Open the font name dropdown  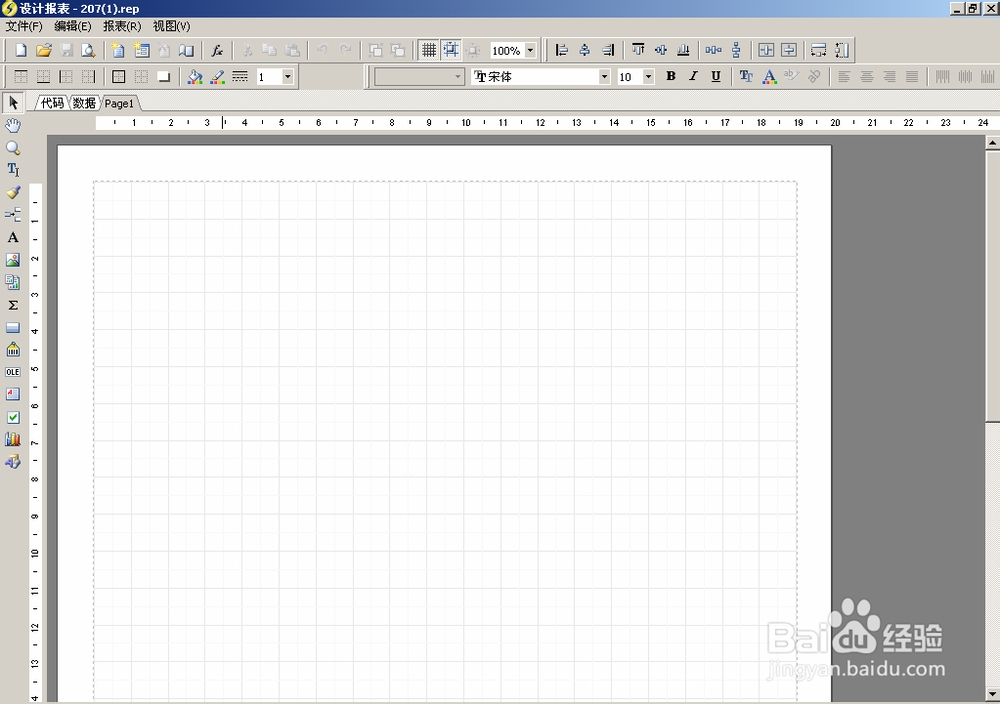tap(605, 77)
